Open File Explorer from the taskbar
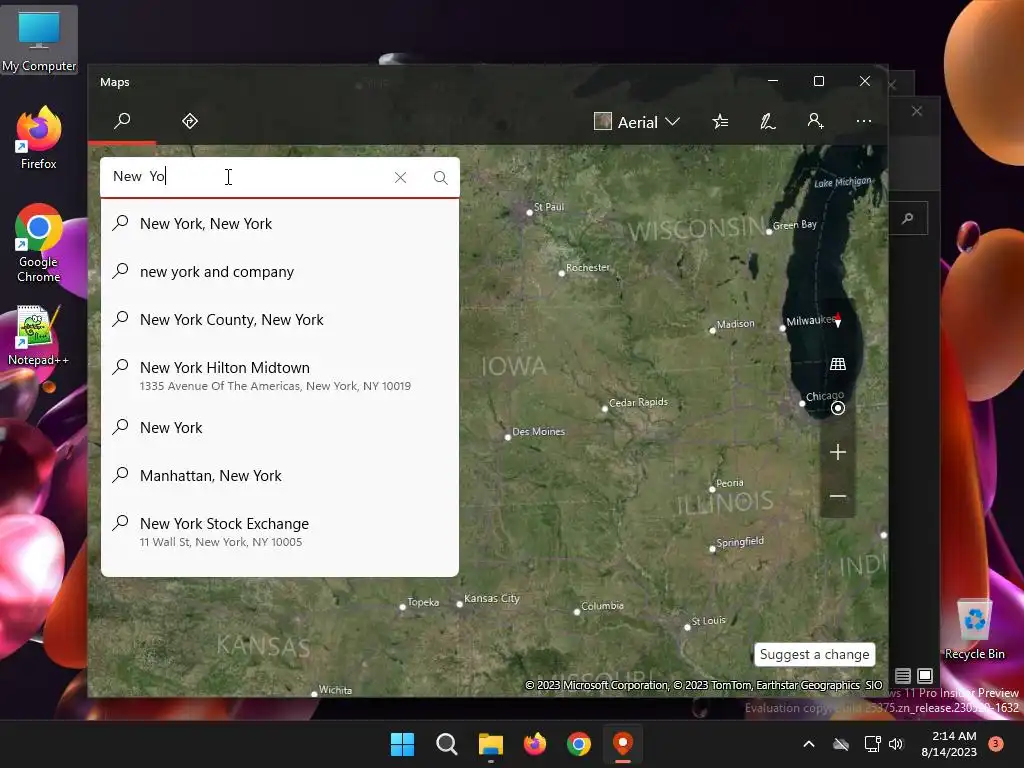1024x768 pixels. point(490,744)
